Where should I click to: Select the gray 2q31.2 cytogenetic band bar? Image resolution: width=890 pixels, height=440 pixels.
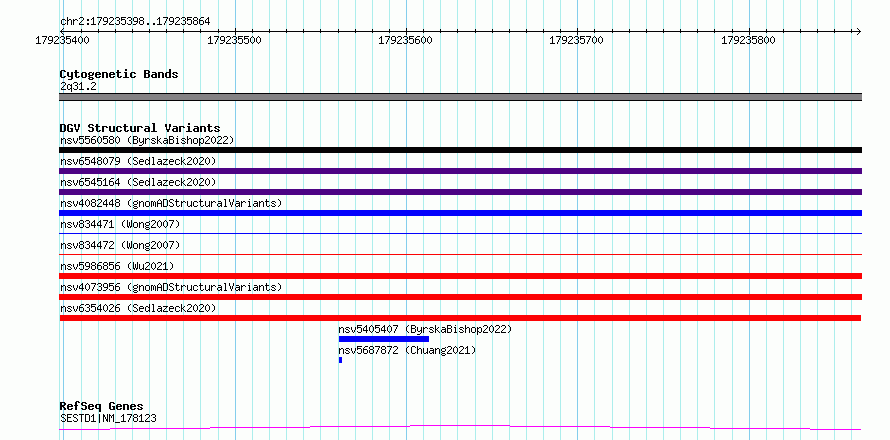460,97
